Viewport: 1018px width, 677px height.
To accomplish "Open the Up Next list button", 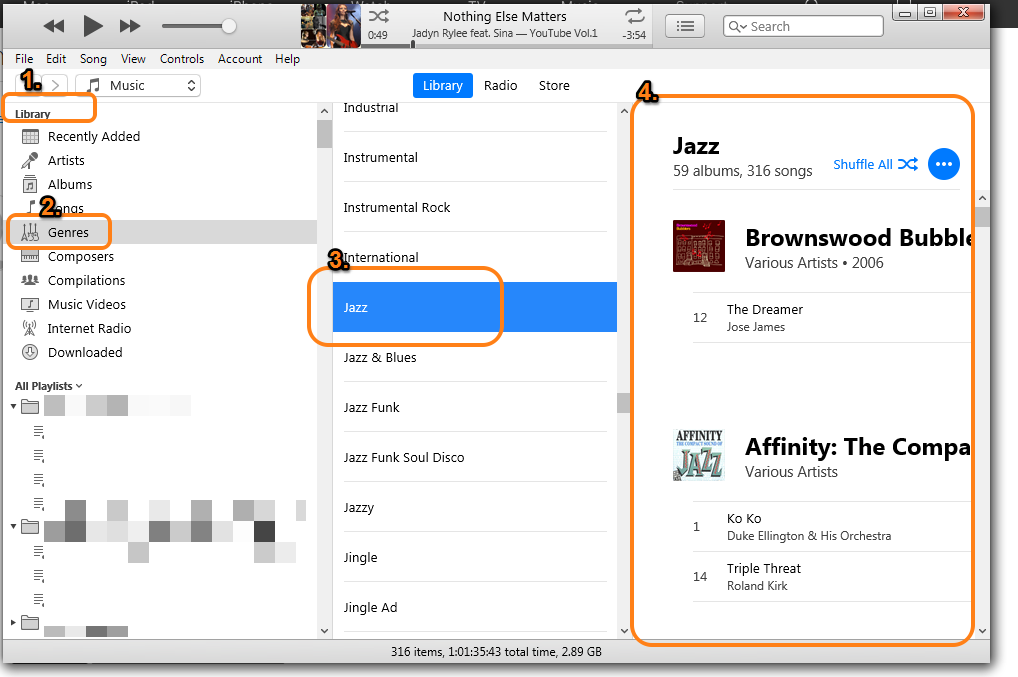I will (685, 26).
